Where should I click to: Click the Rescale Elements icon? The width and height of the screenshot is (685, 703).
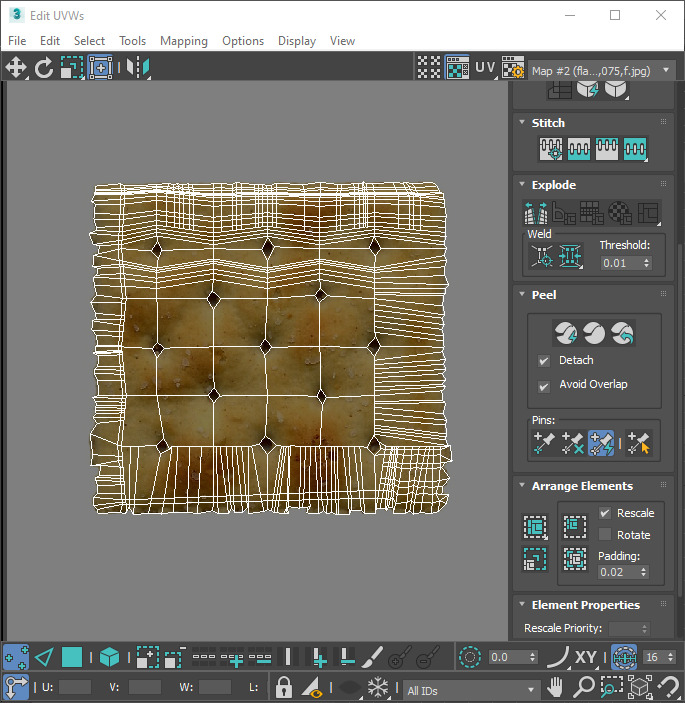click(535, 560)
